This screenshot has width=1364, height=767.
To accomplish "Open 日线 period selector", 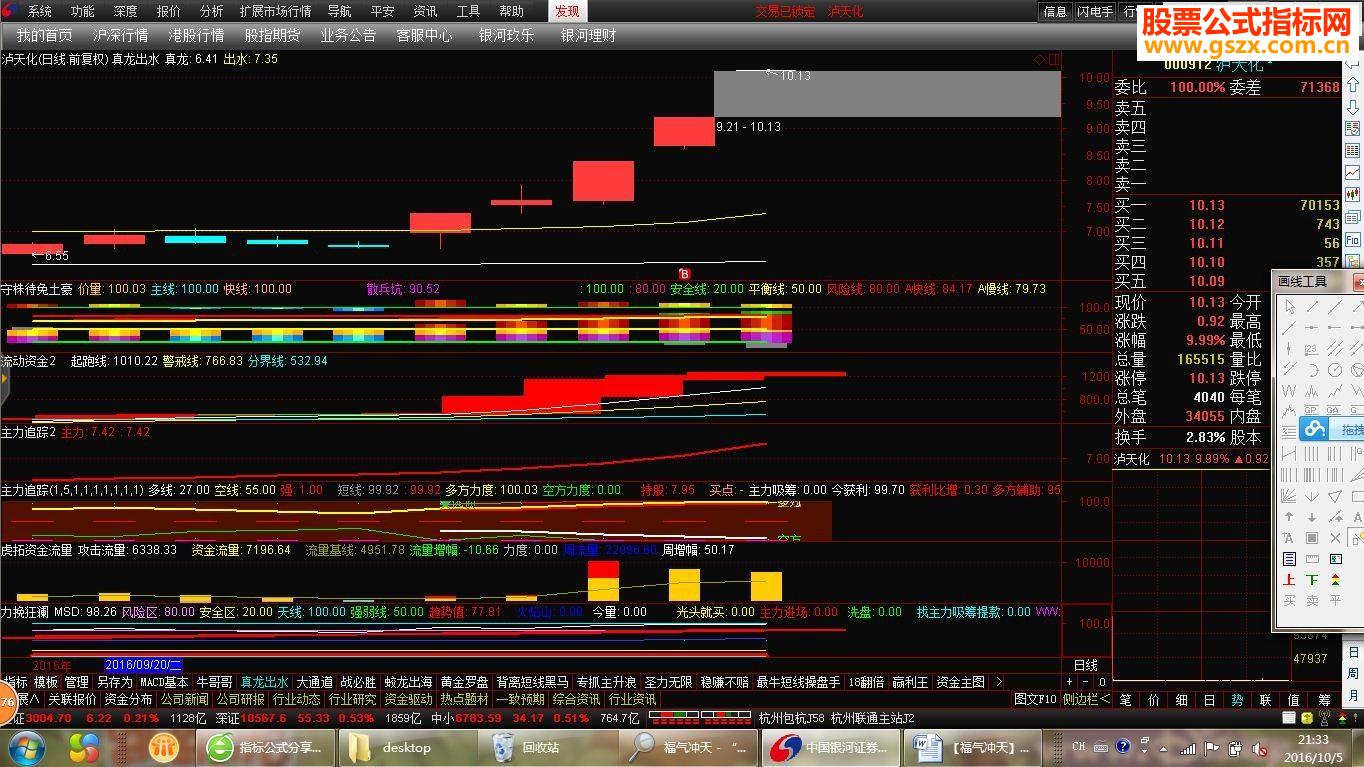I will click(x=1086, y=665).
